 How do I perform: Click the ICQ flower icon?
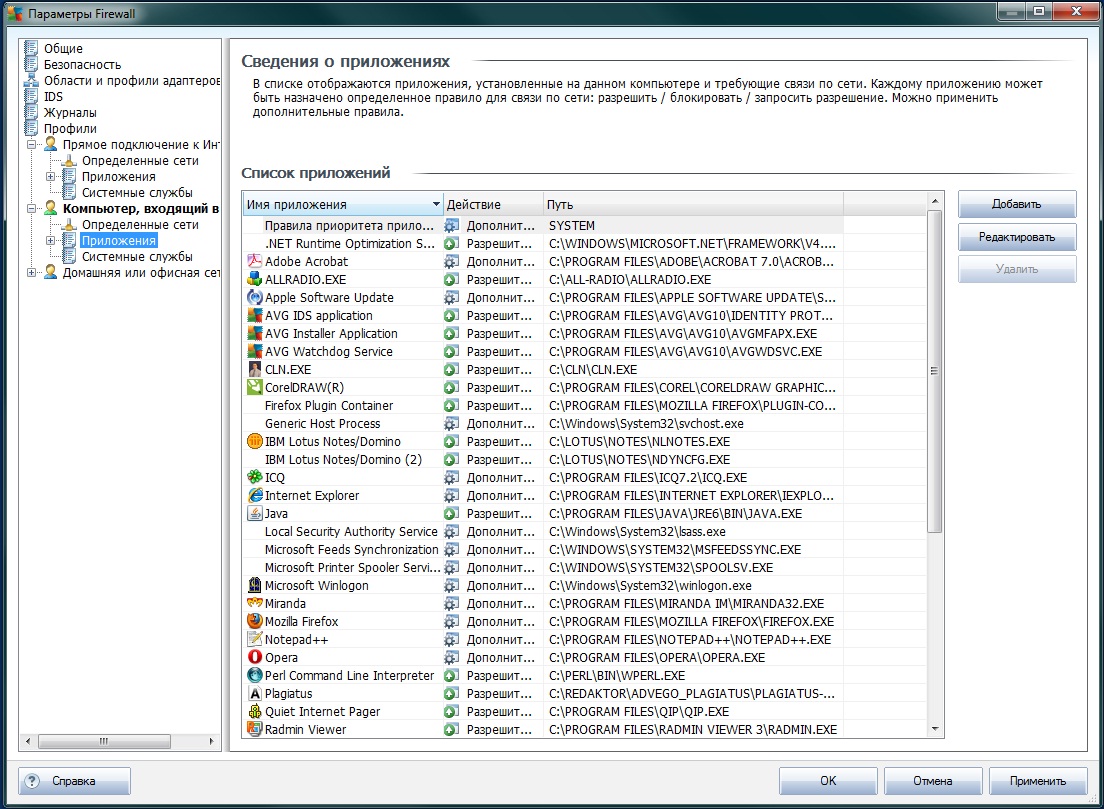pyautogui.click(x=254, y=478)
